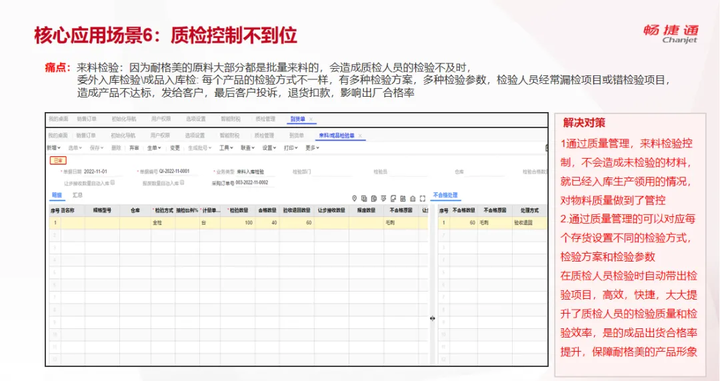Viewport: 720px width, 381px height.
Task: Open the 打印 dropdown menu
Action: (x=291, y=148)
